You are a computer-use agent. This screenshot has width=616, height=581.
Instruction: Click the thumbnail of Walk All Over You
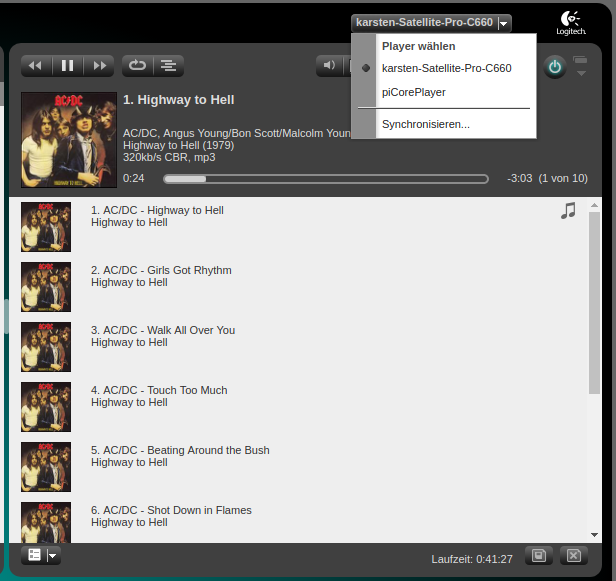pos(46,347)
